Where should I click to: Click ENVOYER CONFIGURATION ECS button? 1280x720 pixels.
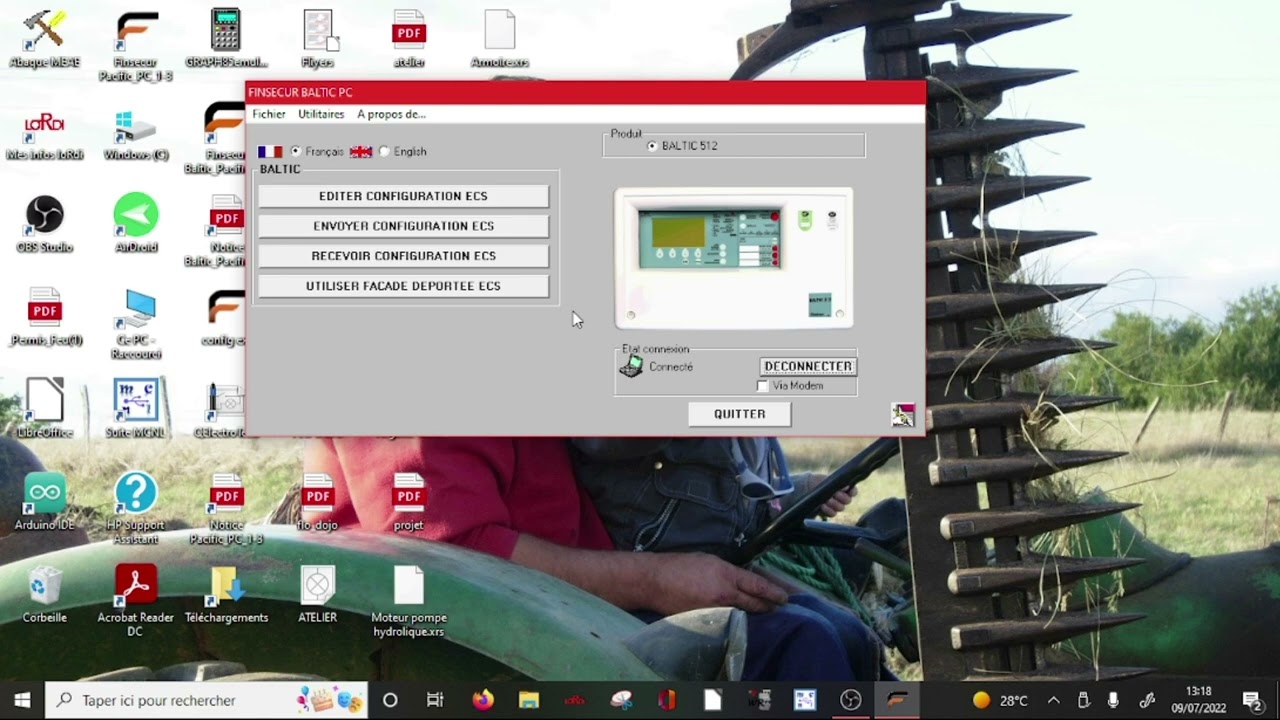pyautogui.click(x=403, y=226)
